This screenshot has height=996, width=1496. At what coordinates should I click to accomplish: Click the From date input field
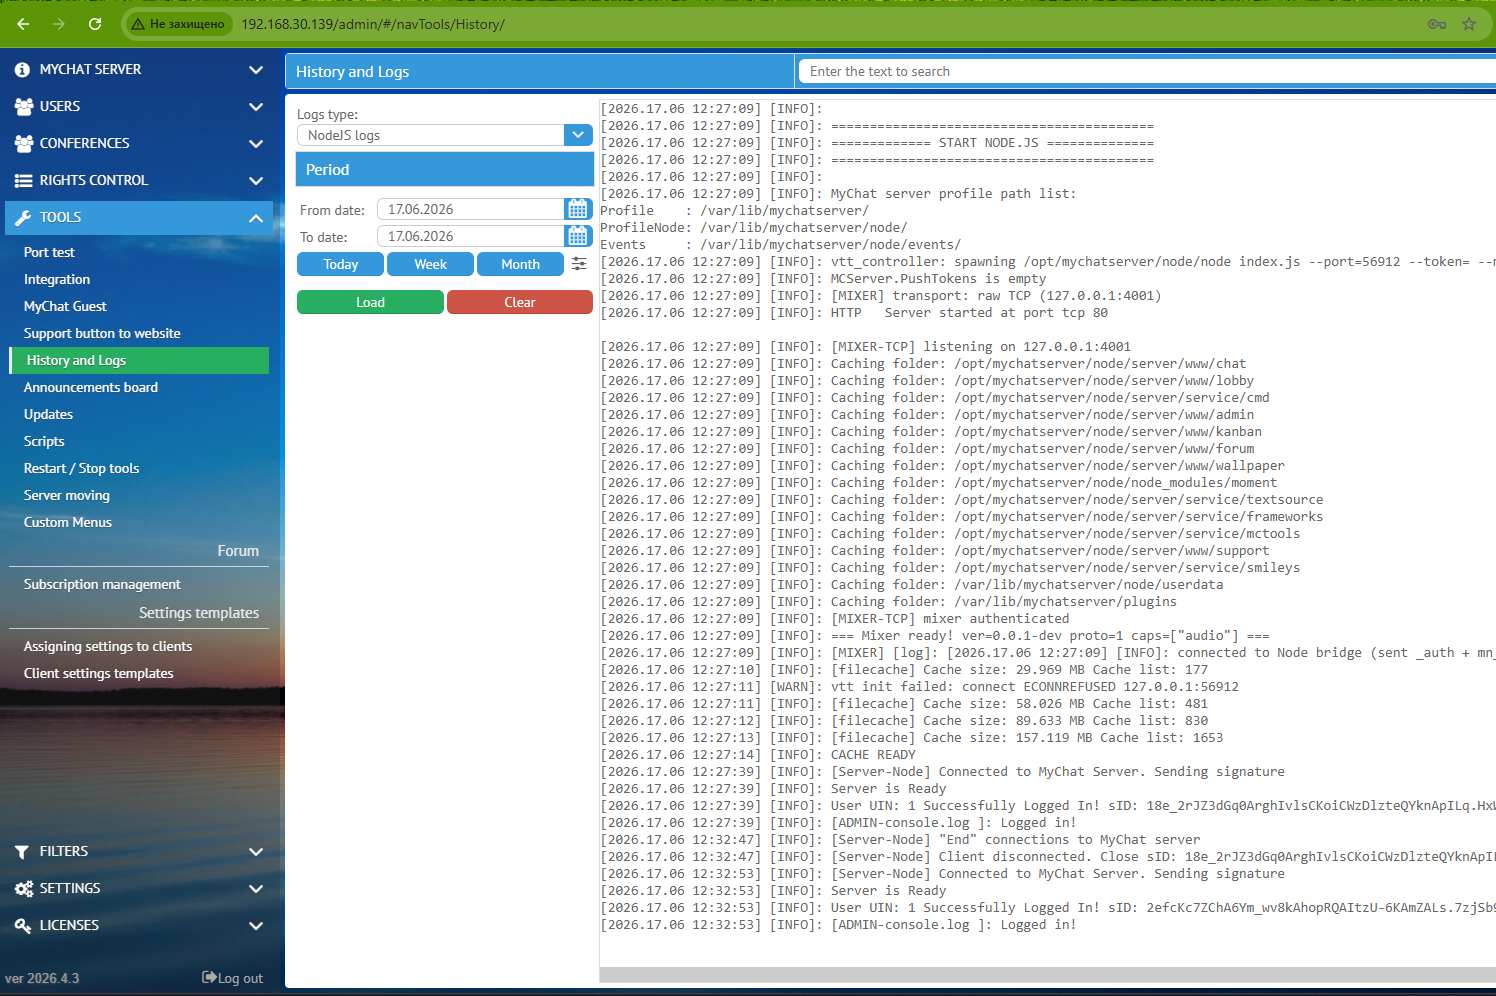pos(470,209)
